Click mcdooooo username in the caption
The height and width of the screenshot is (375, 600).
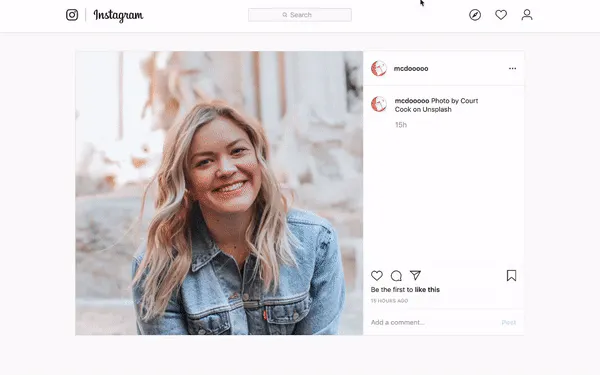pos(412,101)
